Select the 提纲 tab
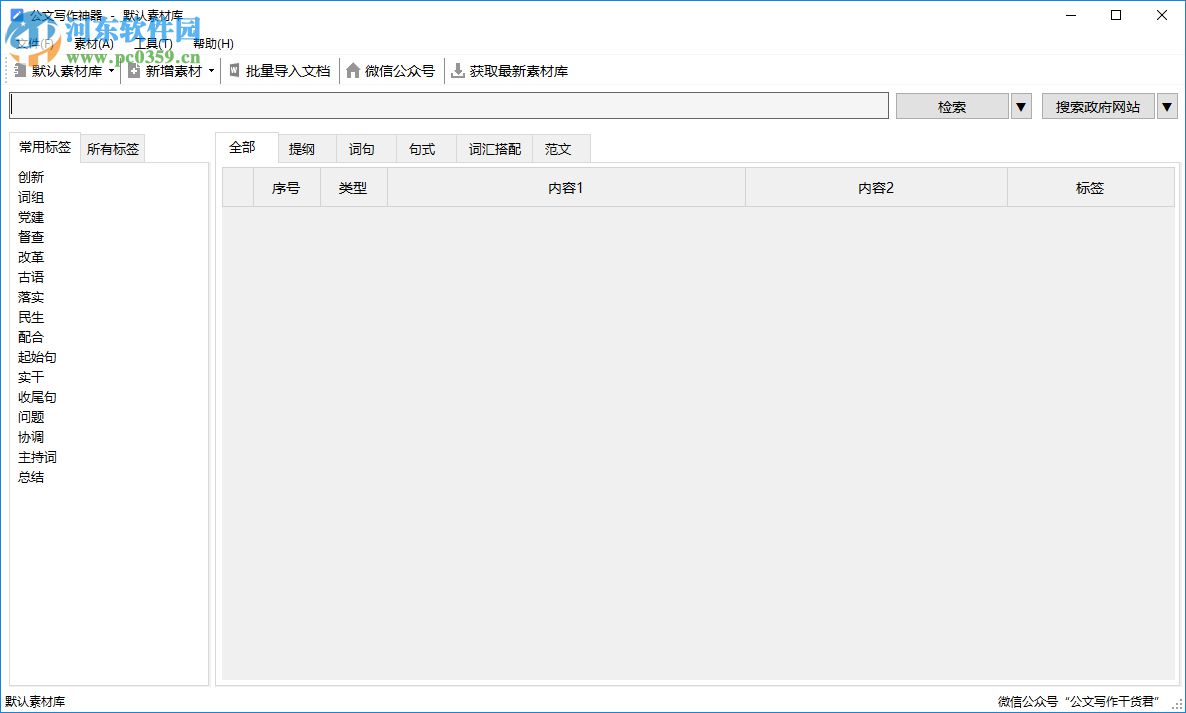Viewport: 1186px width, 713px height. (306, 149)
